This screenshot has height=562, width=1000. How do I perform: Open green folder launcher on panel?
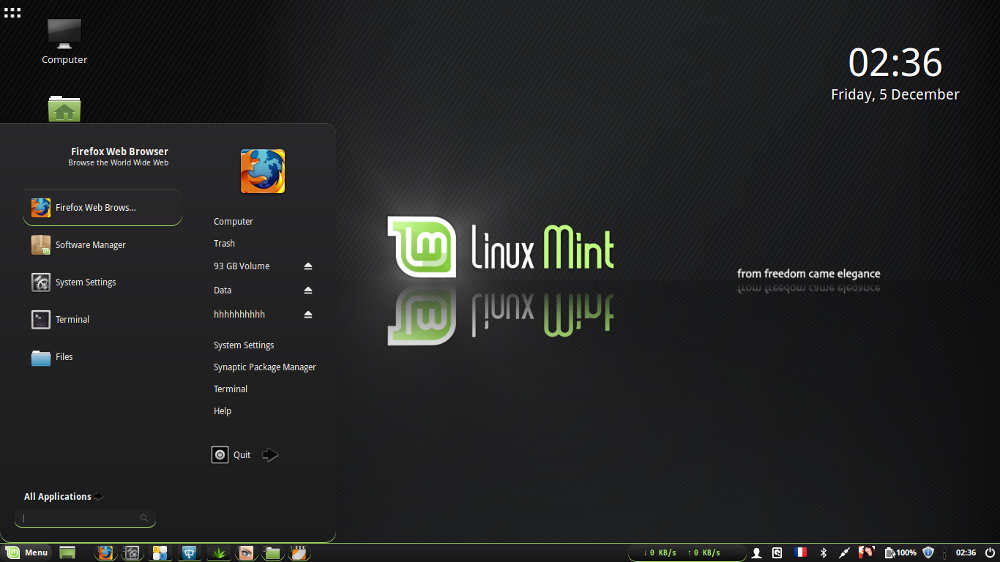(x=272, y=552)
